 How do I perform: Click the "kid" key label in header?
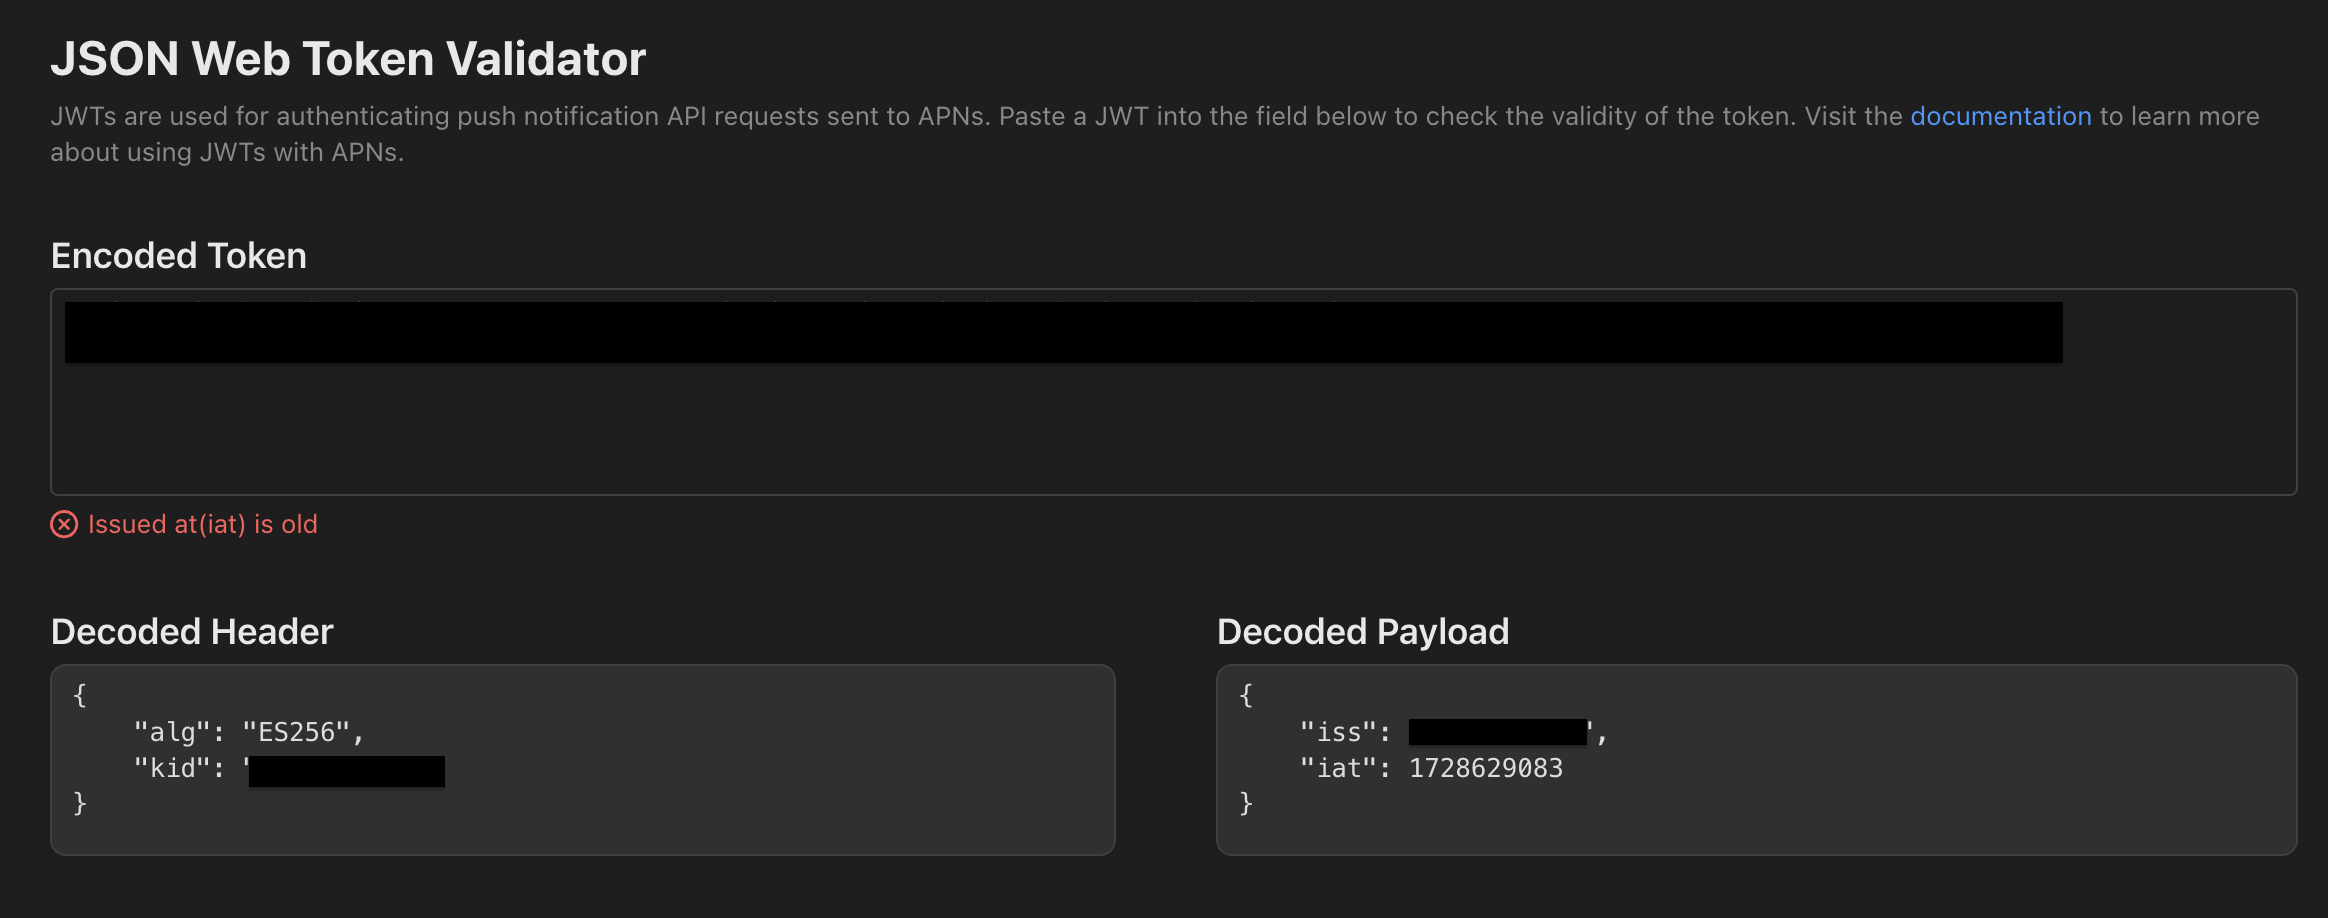(172, 768)
